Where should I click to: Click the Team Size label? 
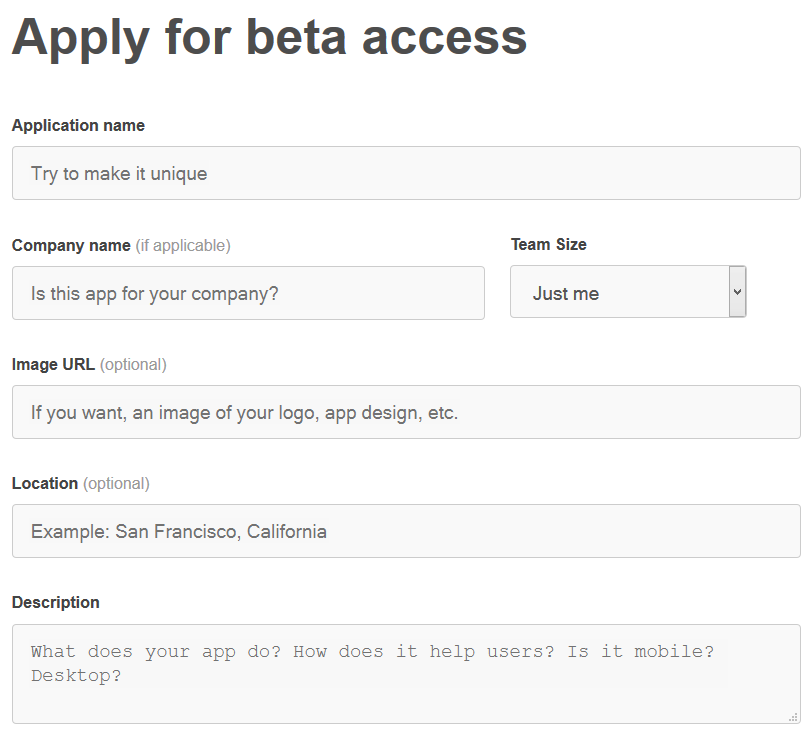(548, 244)
